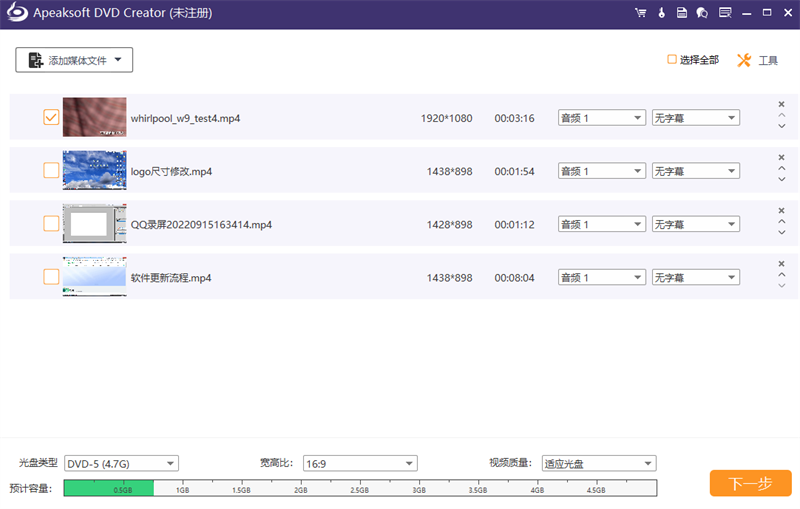The width and height of the screenshot is (800, 509).
Task: Click the file name whirlpool_w9_test4.mp4
Action: pyautogui.click(x=185, y=118)
